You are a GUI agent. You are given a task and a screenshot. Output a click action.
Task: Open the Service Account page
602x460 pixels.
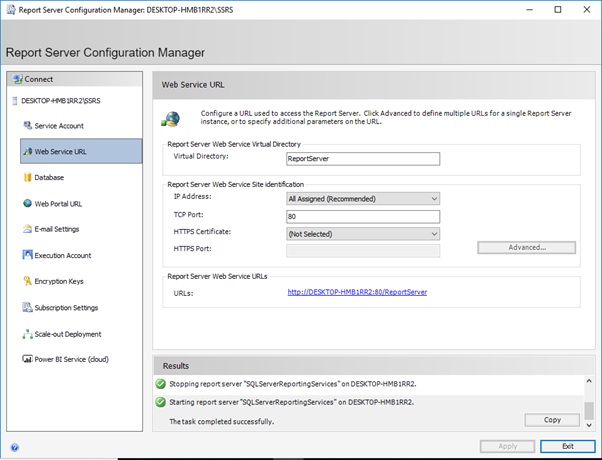click(x=59, y=126)
